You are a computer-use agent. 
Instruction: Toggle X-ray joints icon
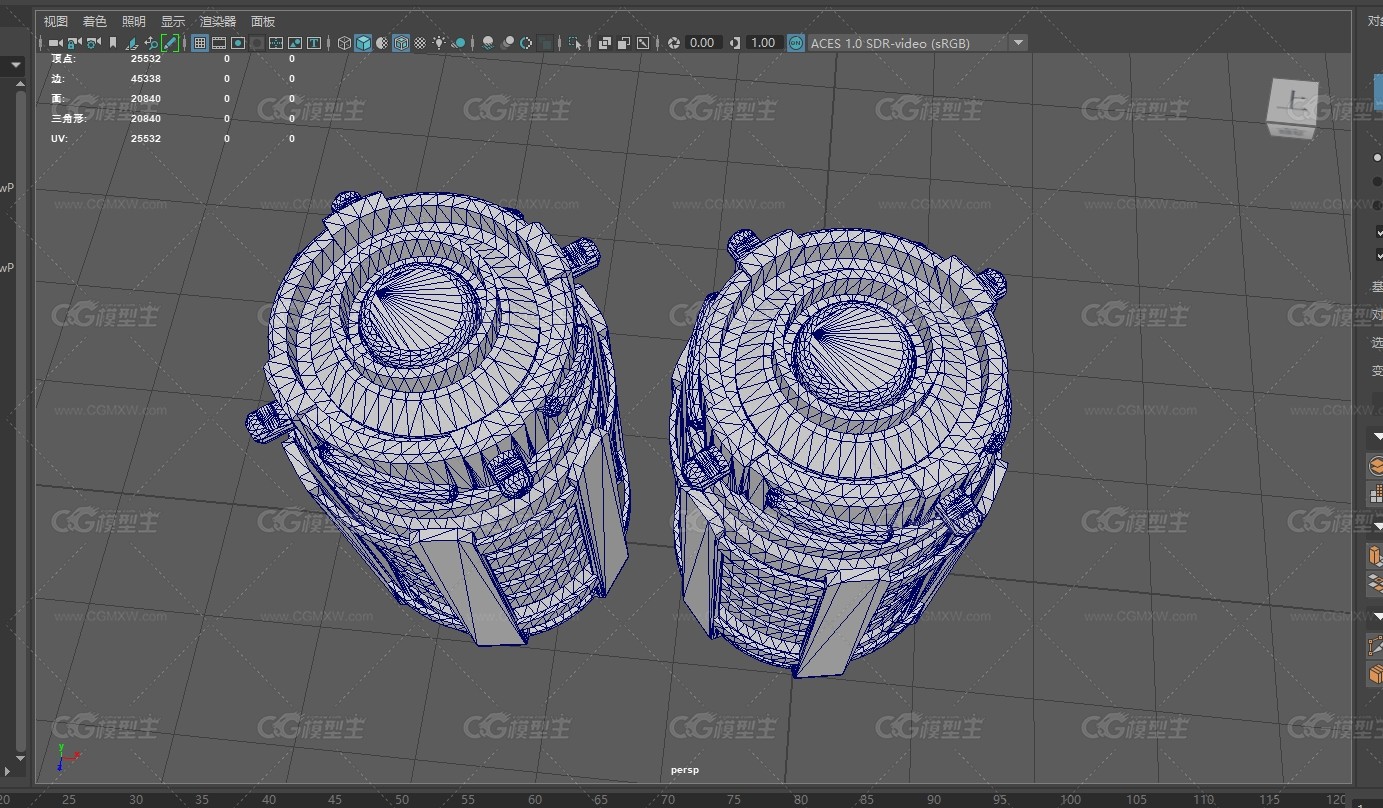(642, 43)
